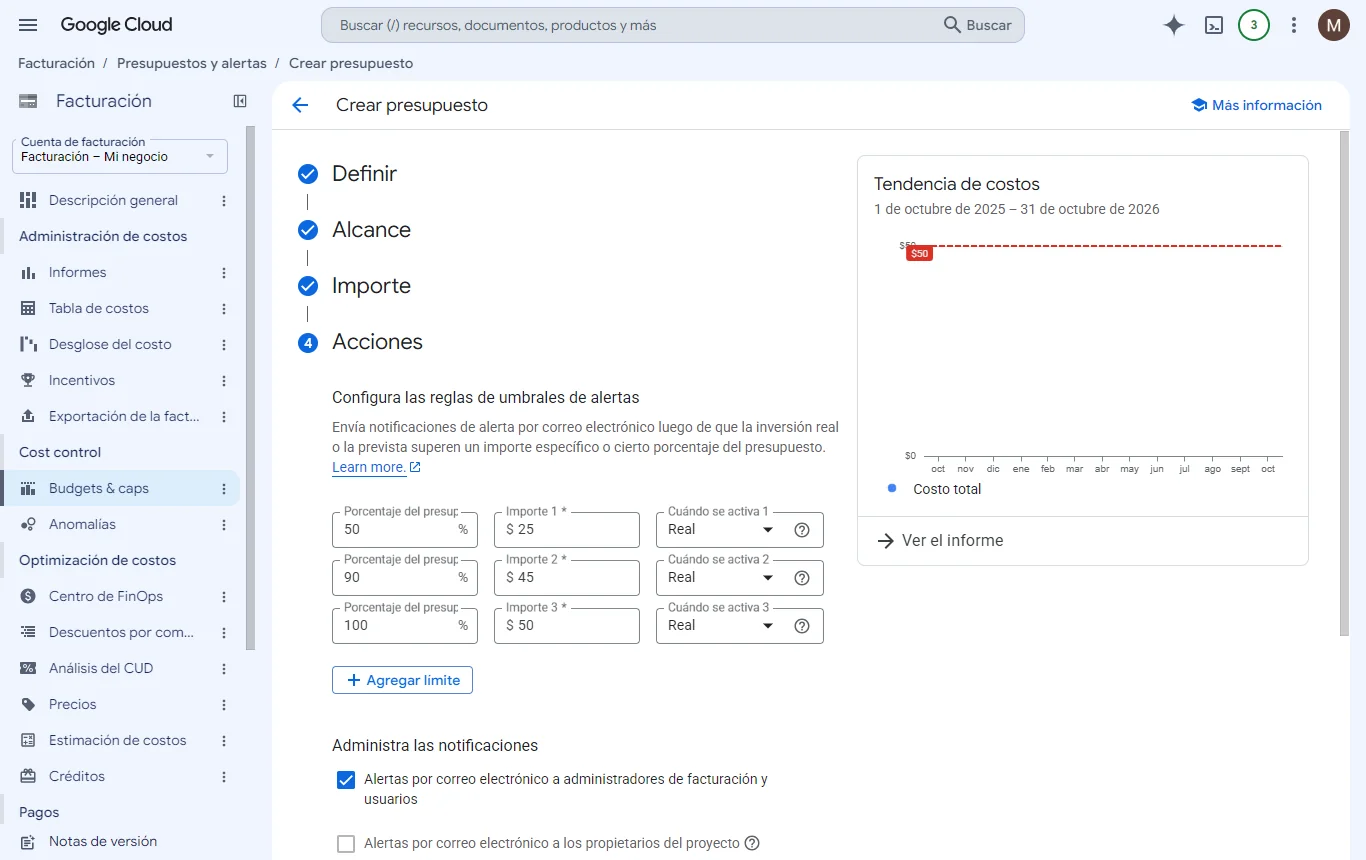Open Cuándo se activa 3 dropdown
This screenshot has height=860, width=1366.
pos(722,626)
